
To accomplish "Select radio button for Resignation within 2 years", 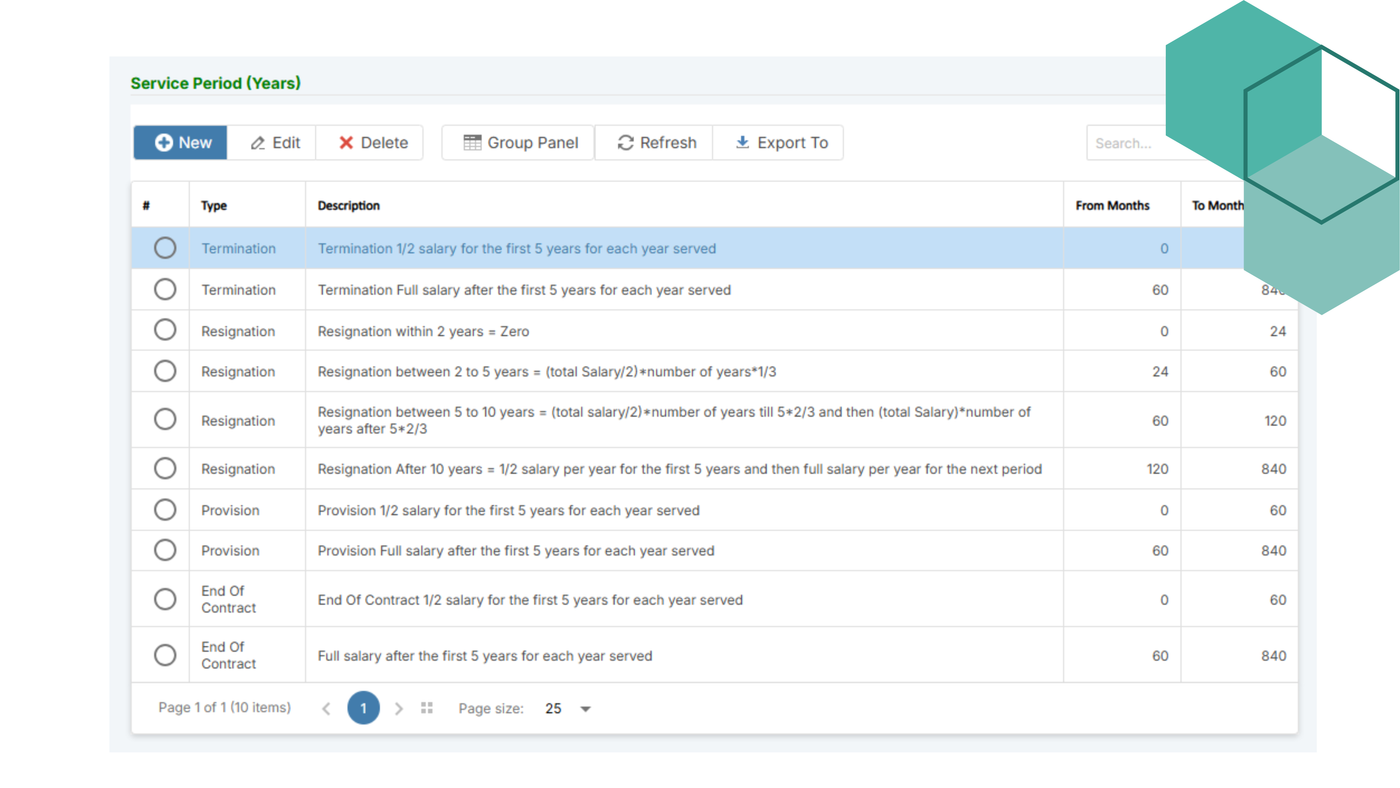I will 165,330.
